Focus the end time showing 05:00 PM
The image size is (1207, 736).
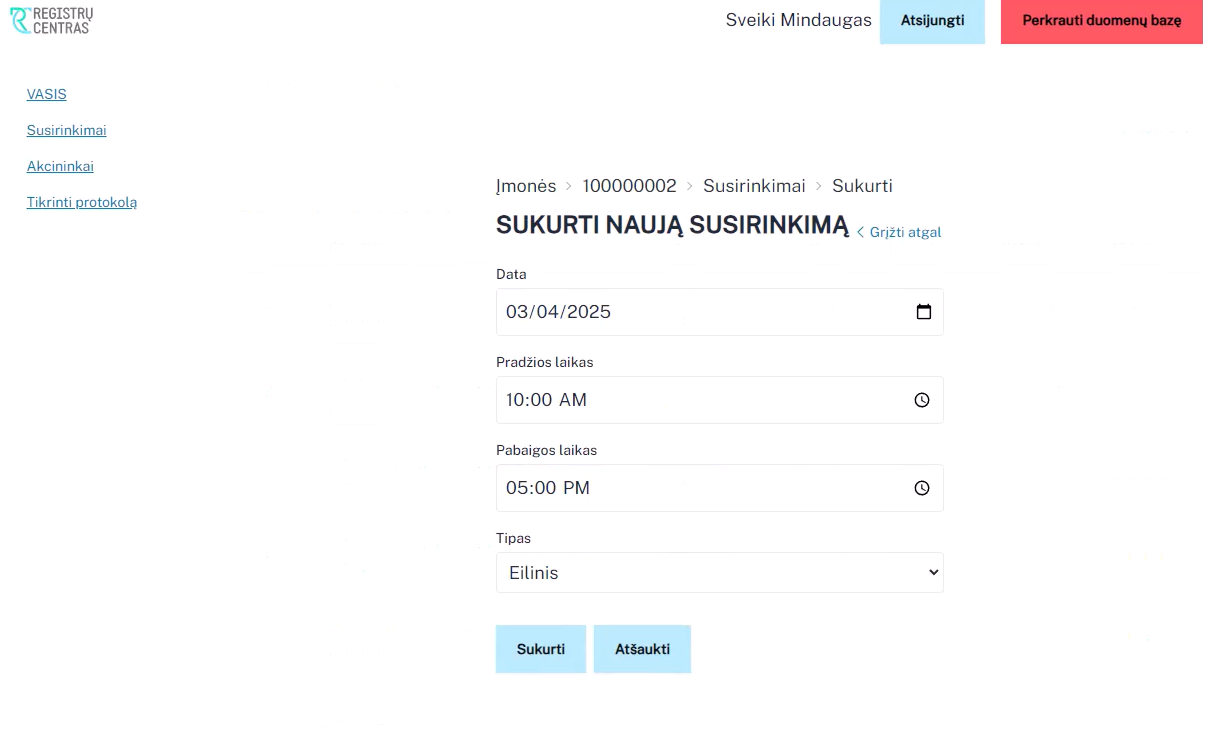tap(720, 488)
